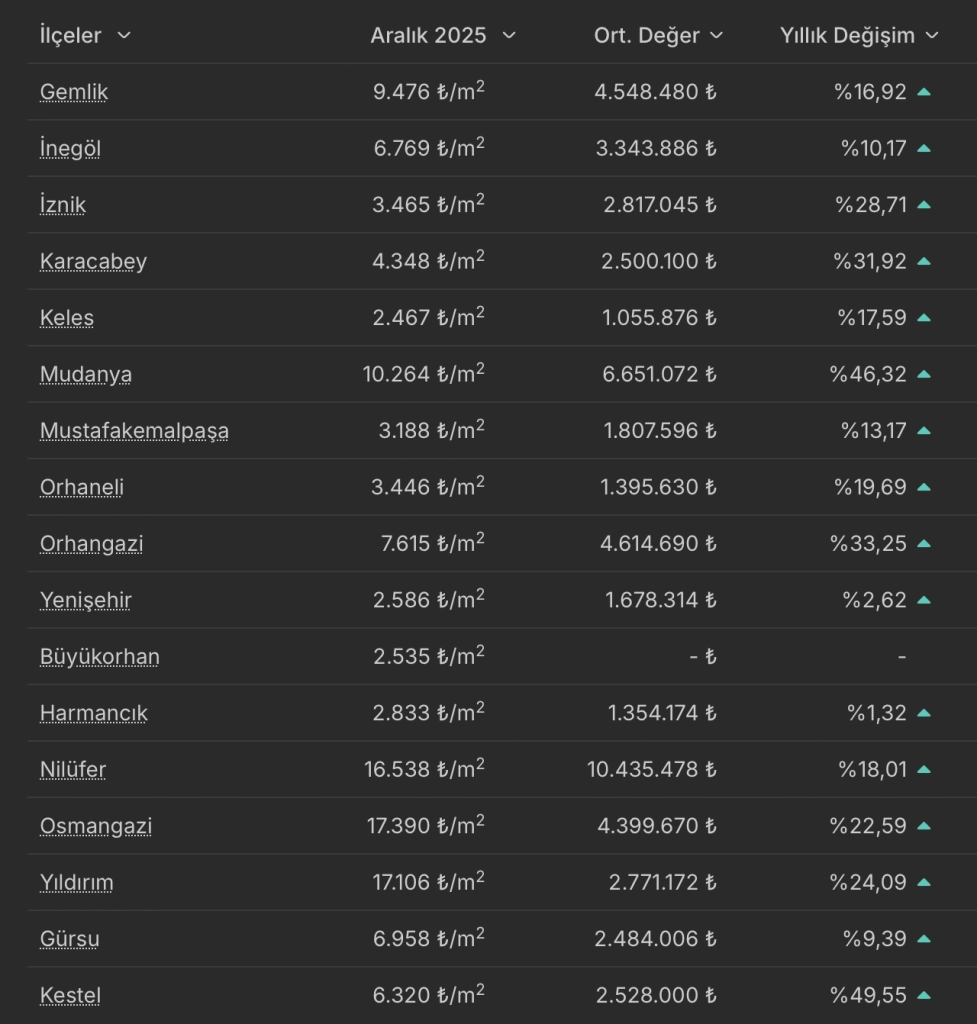This screenshot has height=1024, width=977.
Task: Click the up arrow beside %2,62
Action: [924, 601]
